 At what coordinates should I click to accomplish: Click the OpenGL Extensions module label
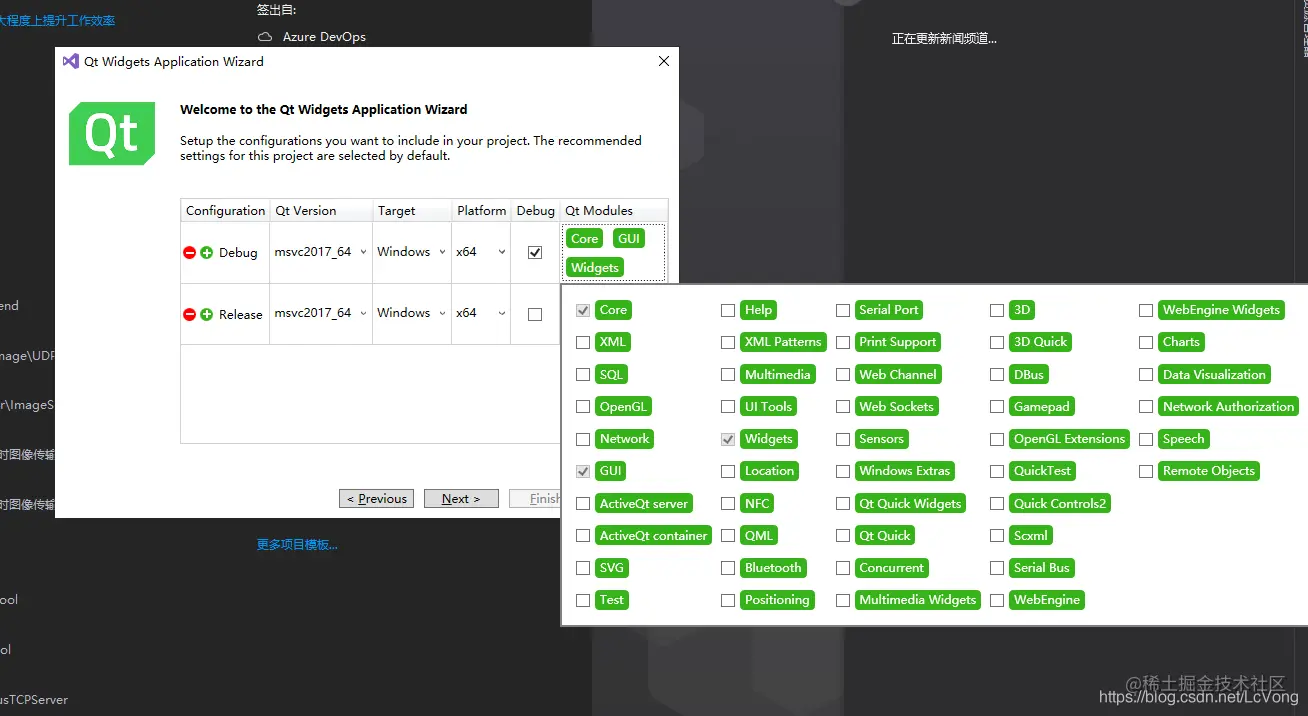1070,439
